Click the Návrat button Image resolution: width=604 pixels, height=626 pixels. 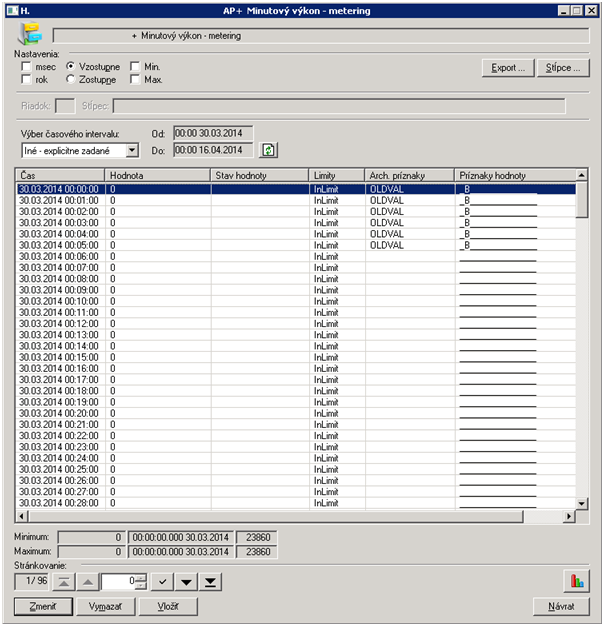561,606
